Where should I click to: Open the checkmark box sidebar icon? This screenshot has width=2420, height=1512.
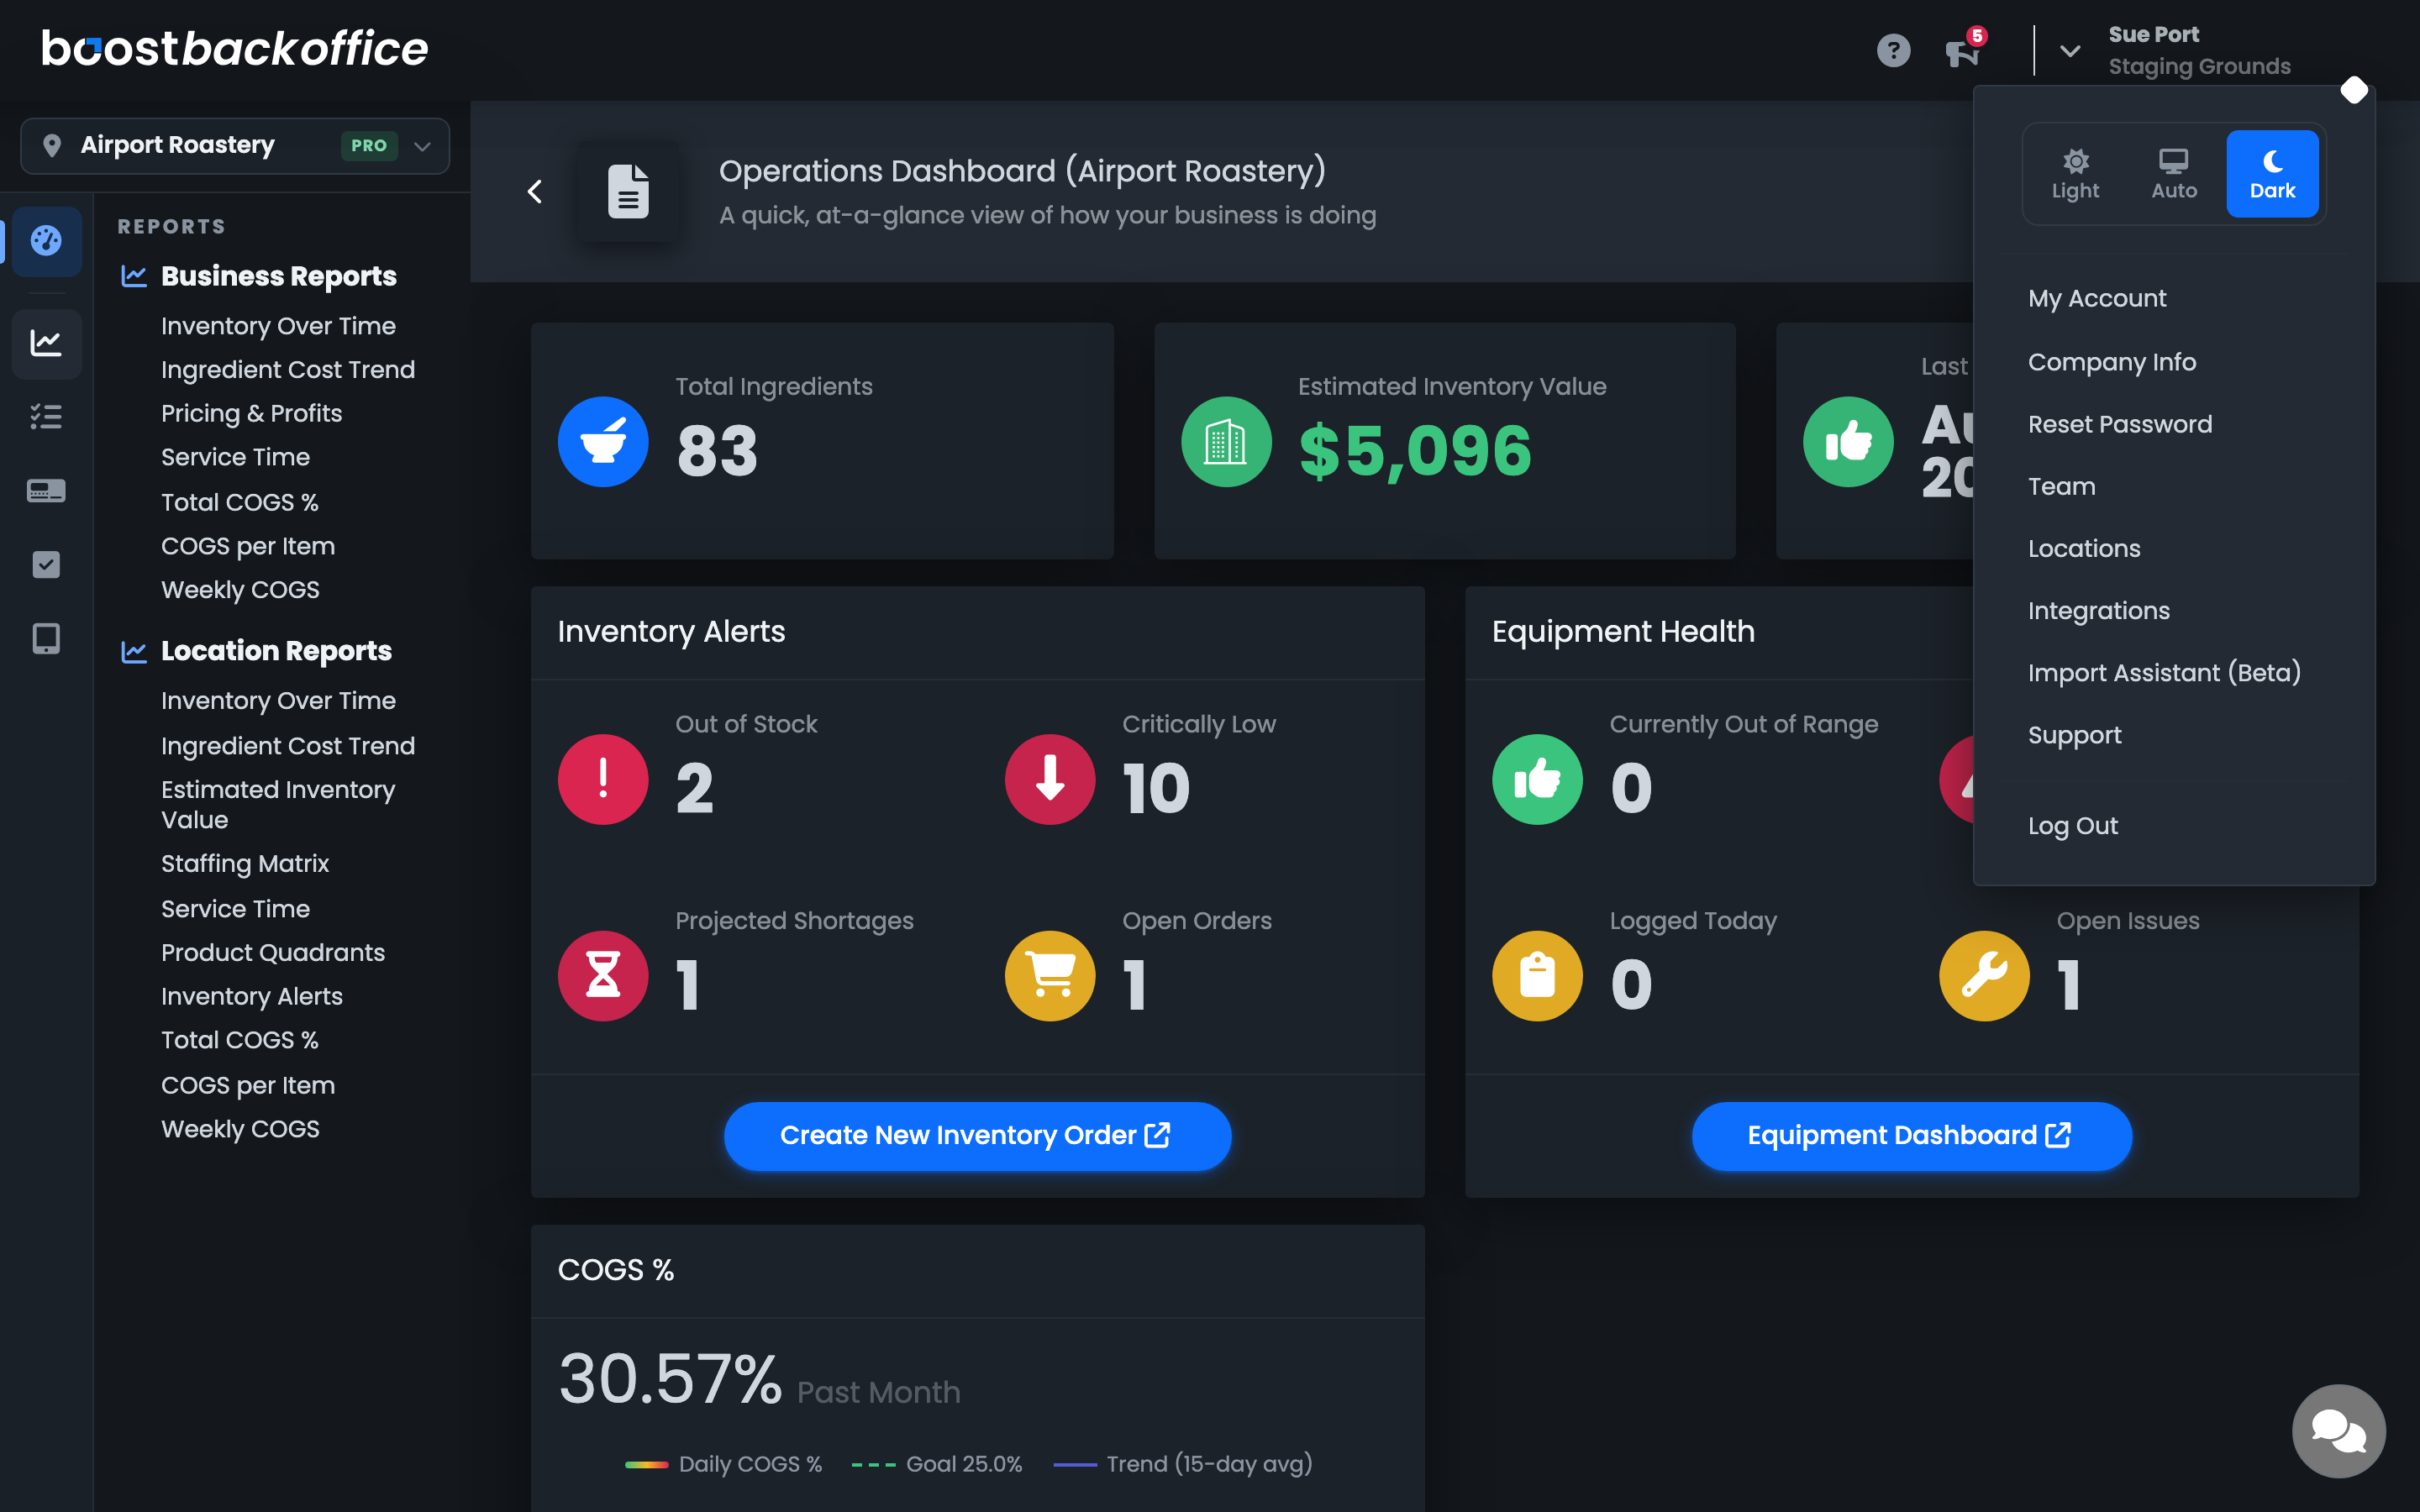pyautogui.click(x=46, y=565)
